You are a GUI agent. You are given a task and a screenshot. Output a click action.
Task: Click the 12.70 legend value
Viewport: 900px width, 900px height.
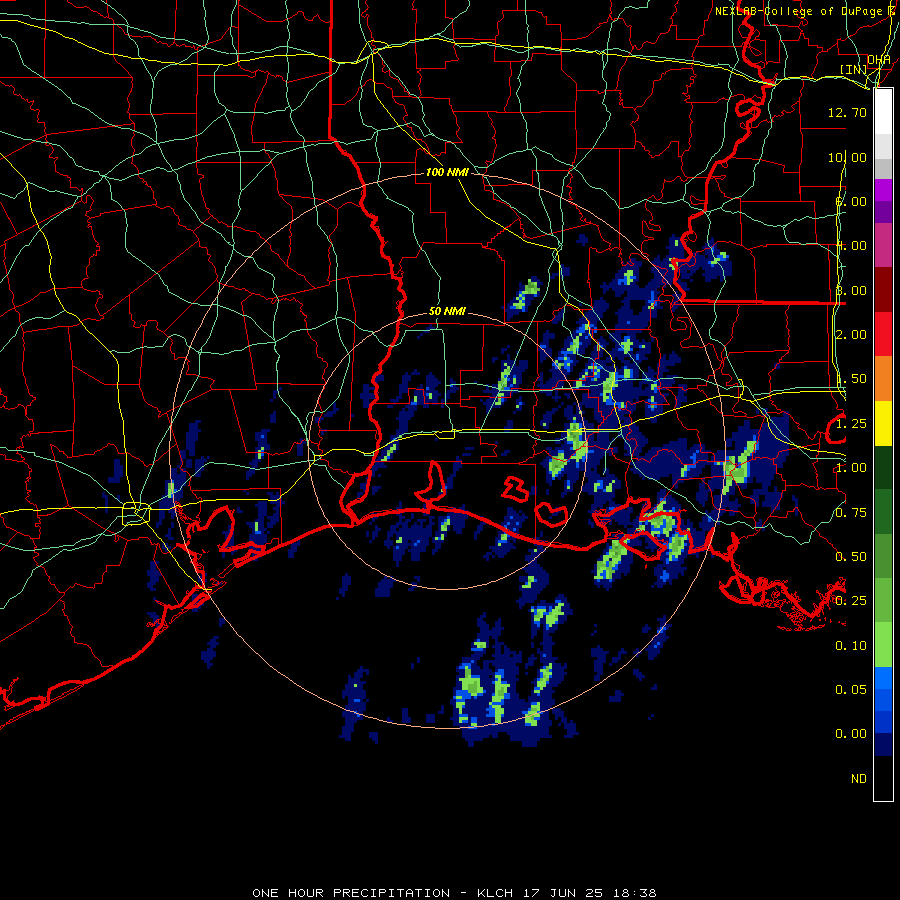pyautogui.click(x=847, y=112)
